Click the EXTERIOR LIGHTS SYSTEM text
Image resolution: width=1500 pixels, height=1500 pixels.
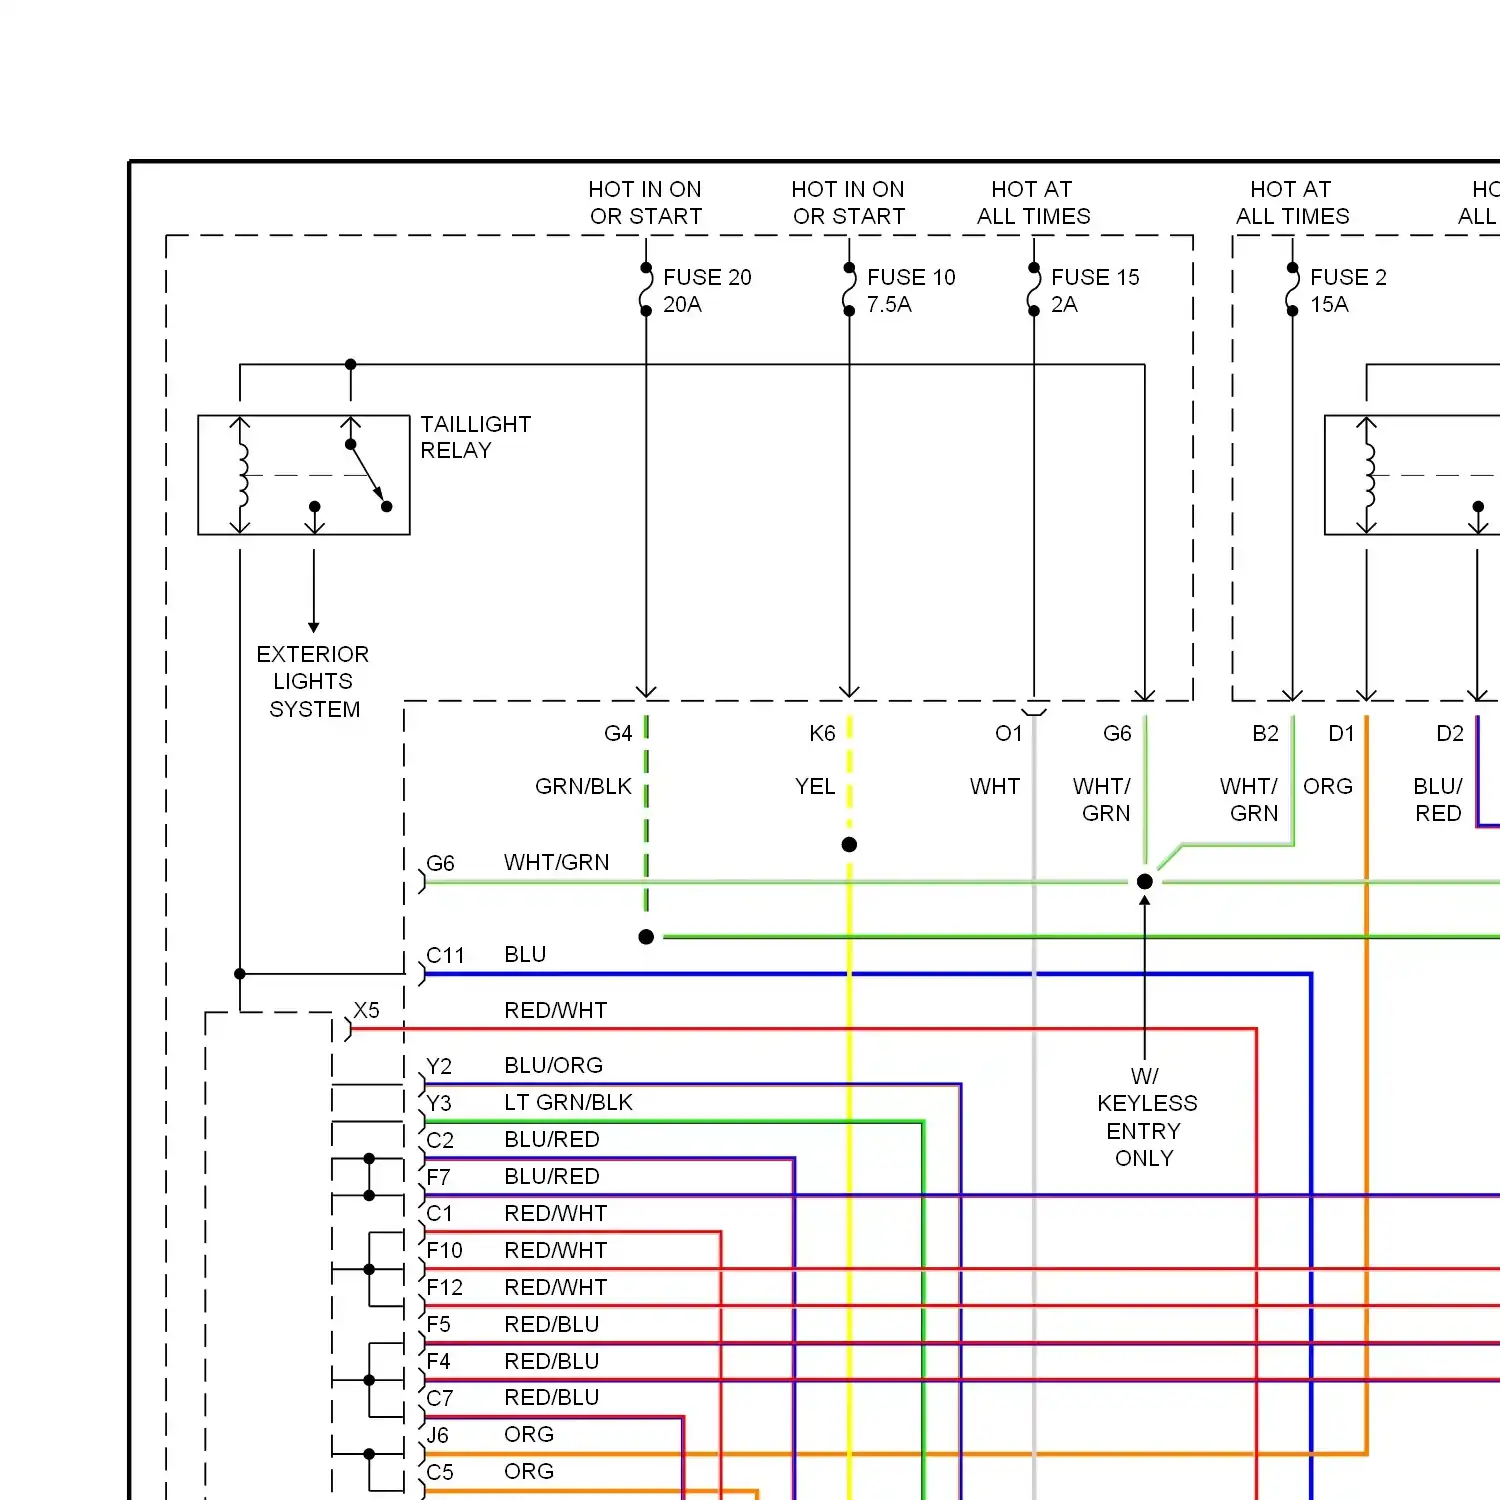tap(313, 681)
